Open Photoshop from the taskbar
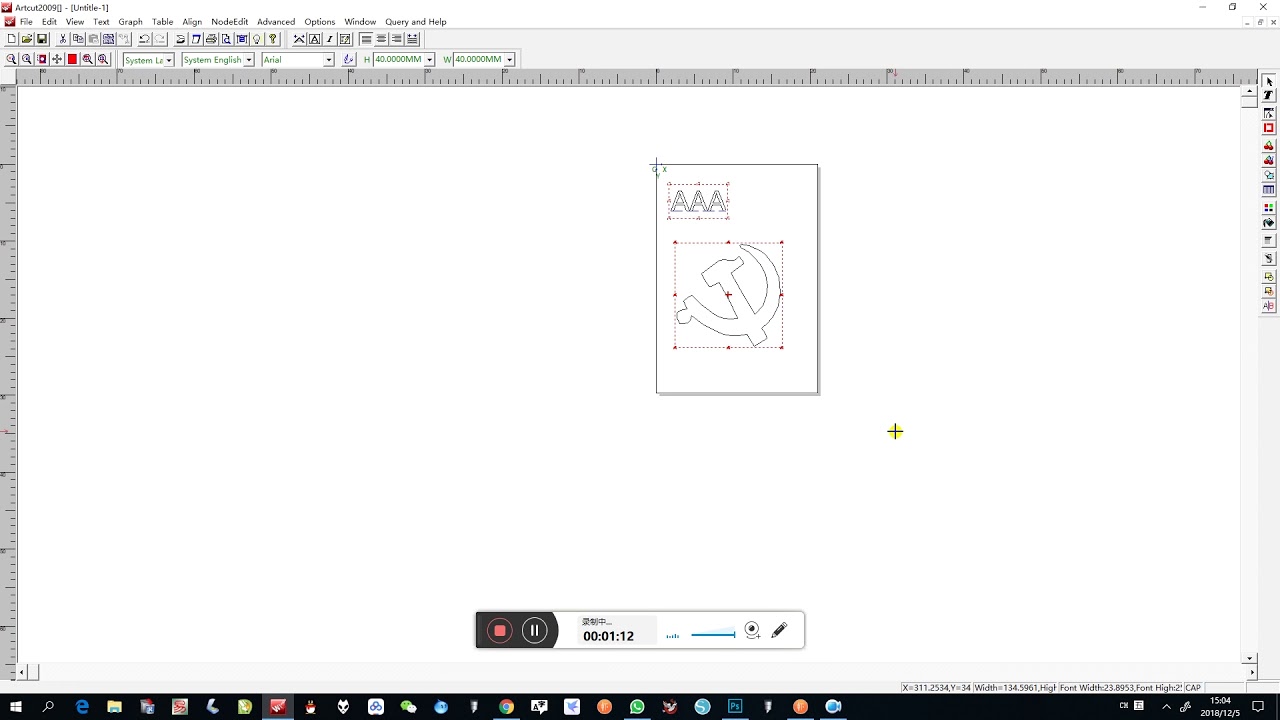The height and width of the screenshot is (720, 1280). pyautogui.click(x=735, y=706)
